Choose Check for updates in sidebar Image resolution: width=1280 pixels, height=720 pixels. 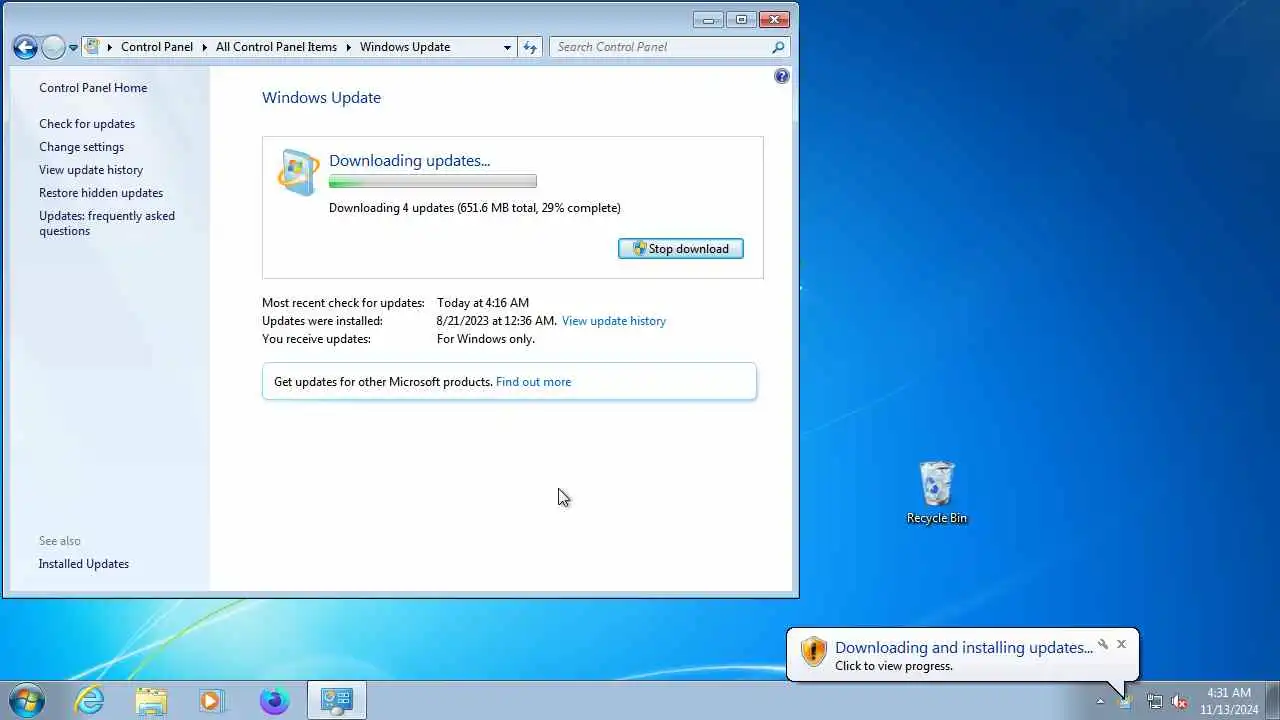[87, 124]
